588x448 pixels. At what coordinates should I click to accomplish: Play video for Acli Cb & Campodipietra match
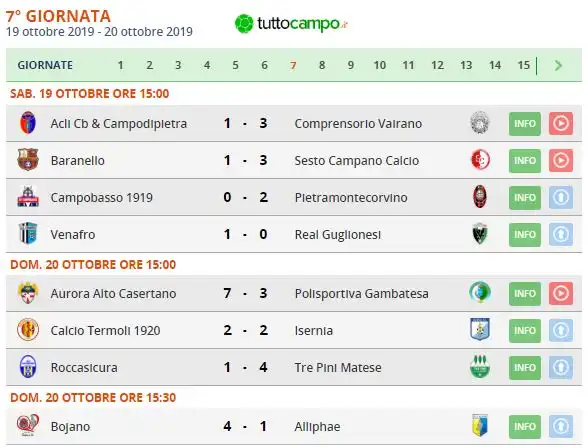pos(561,123)
